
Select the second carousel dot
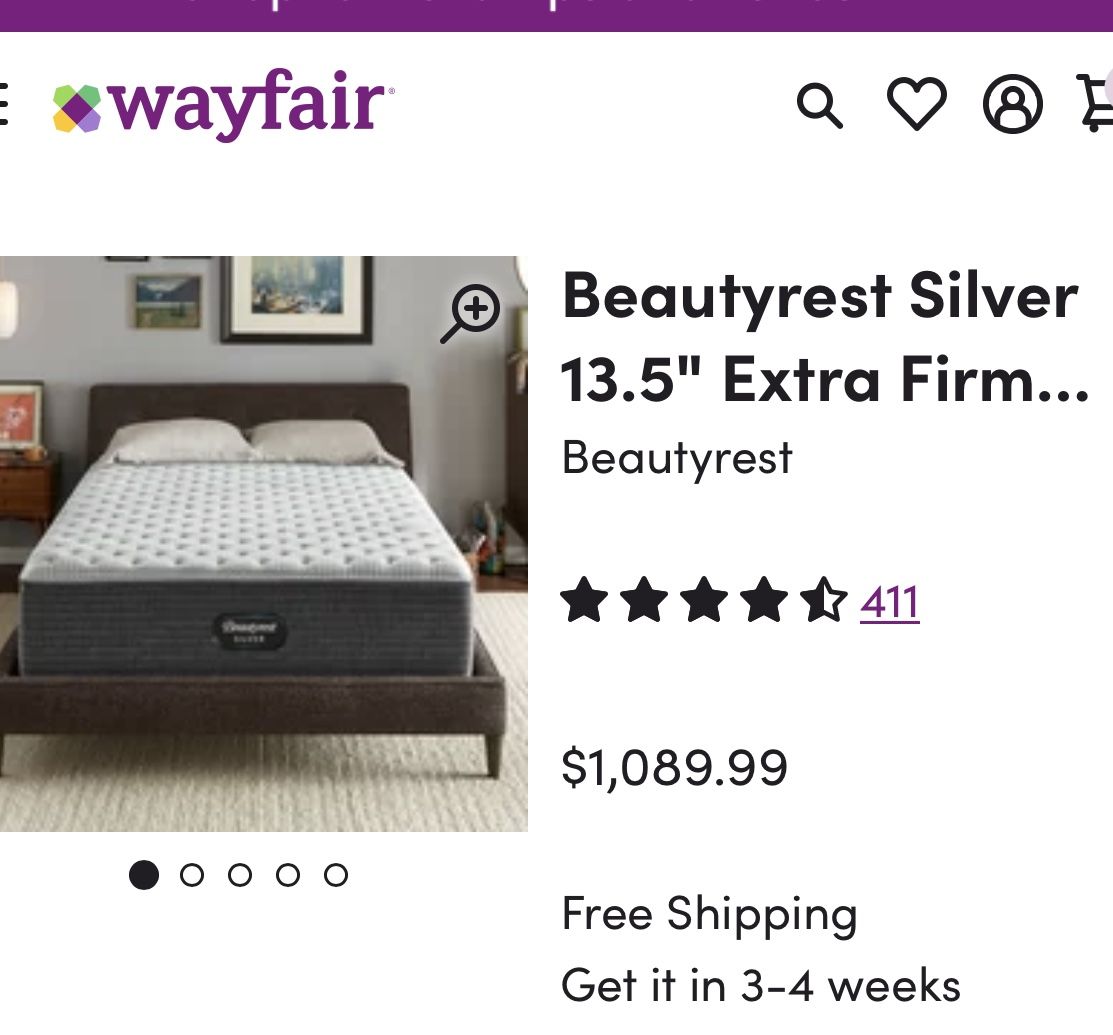[x=192, y=874]
